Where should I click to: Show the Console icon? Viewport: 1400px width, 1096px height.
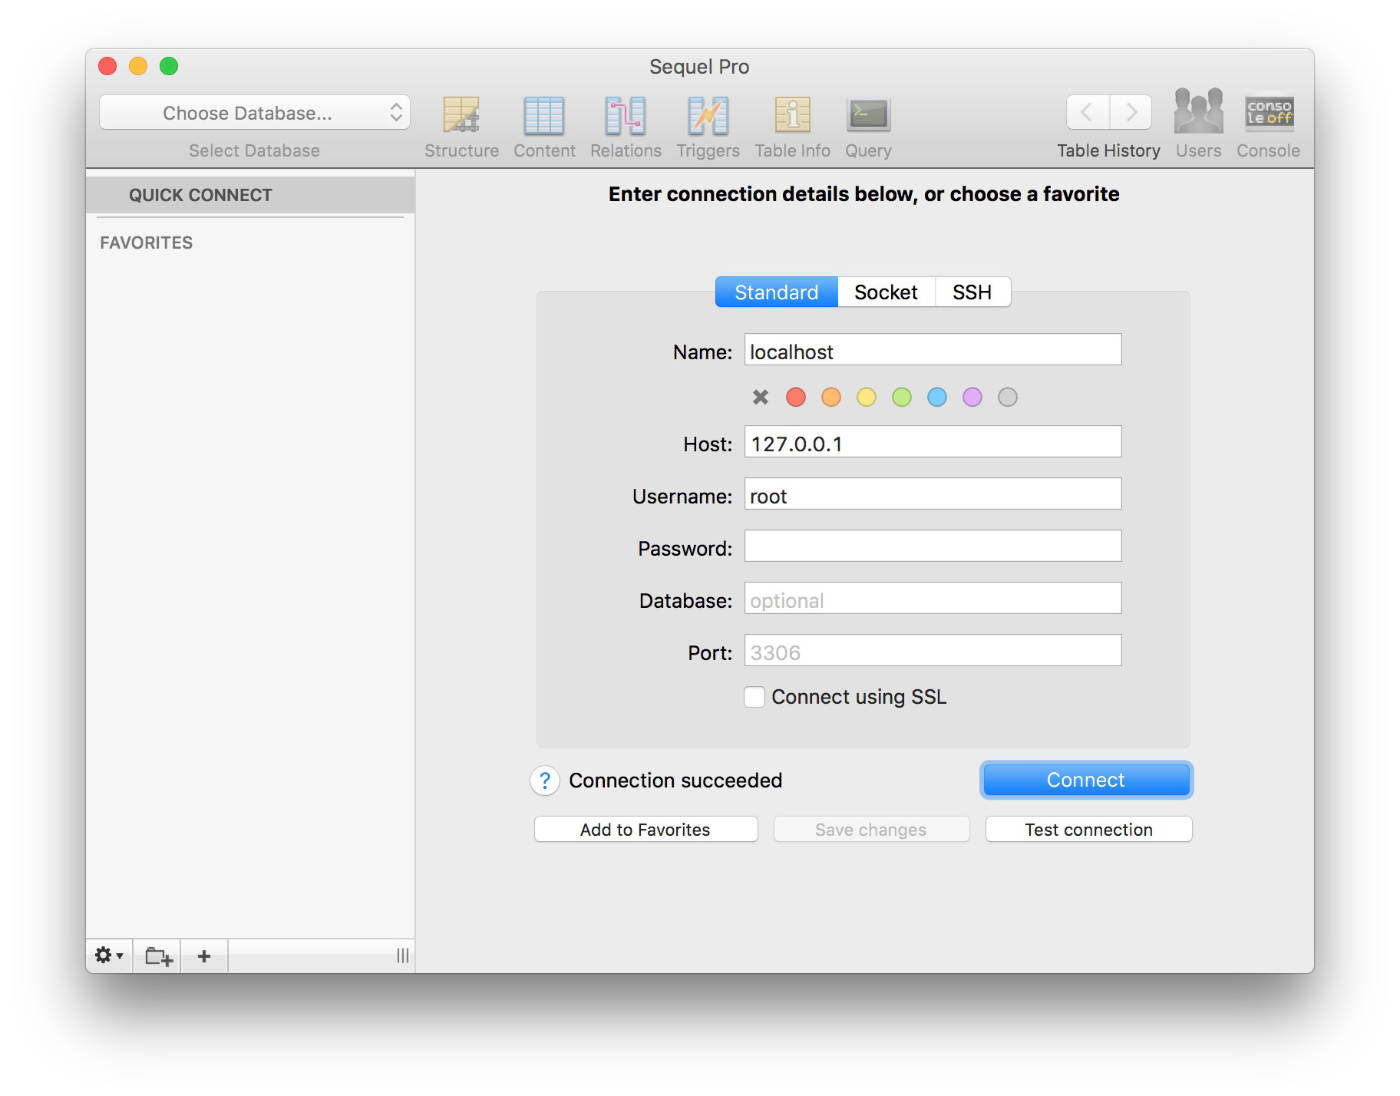pyautogui.click(x=1268, y=112)
